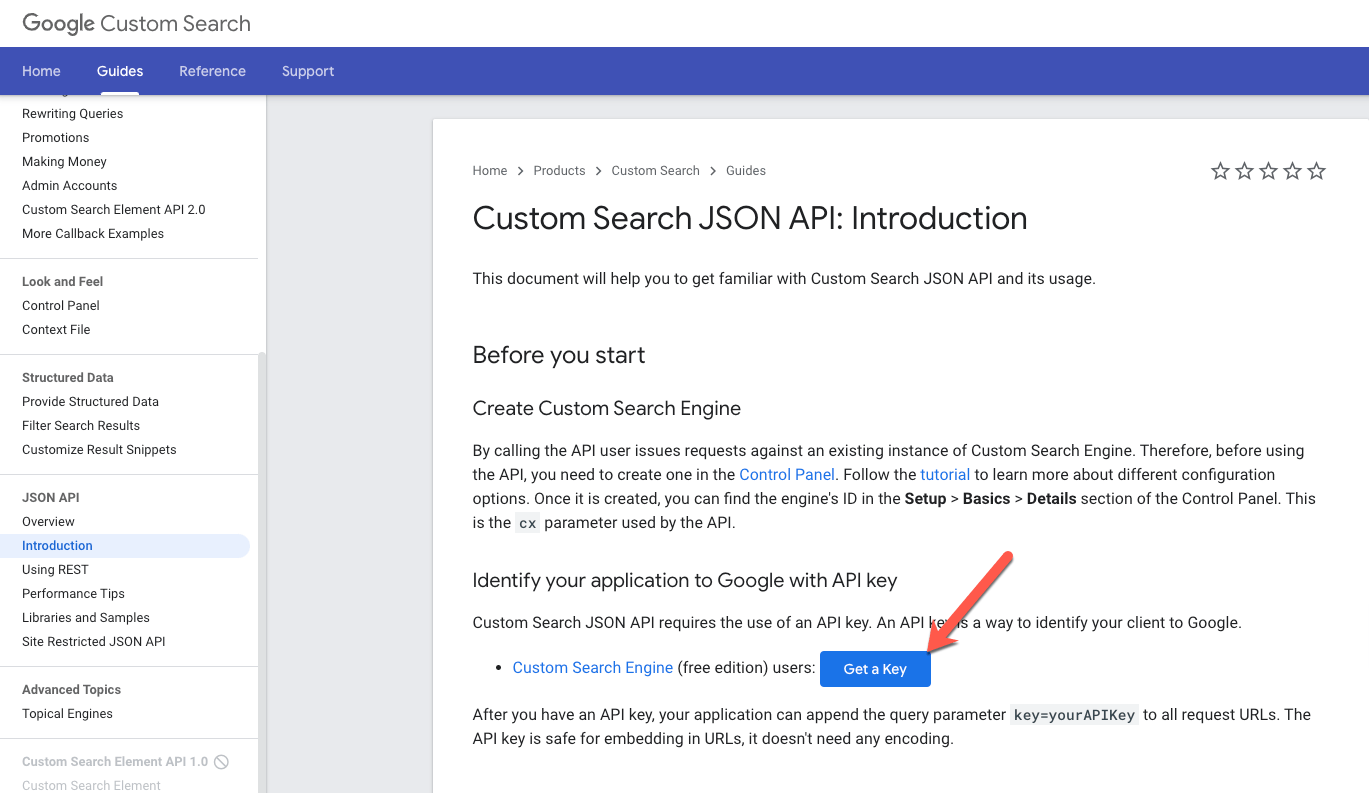Screen dimensions: 1369x793
Task: Rate the page three stars
Action: 1268,171
